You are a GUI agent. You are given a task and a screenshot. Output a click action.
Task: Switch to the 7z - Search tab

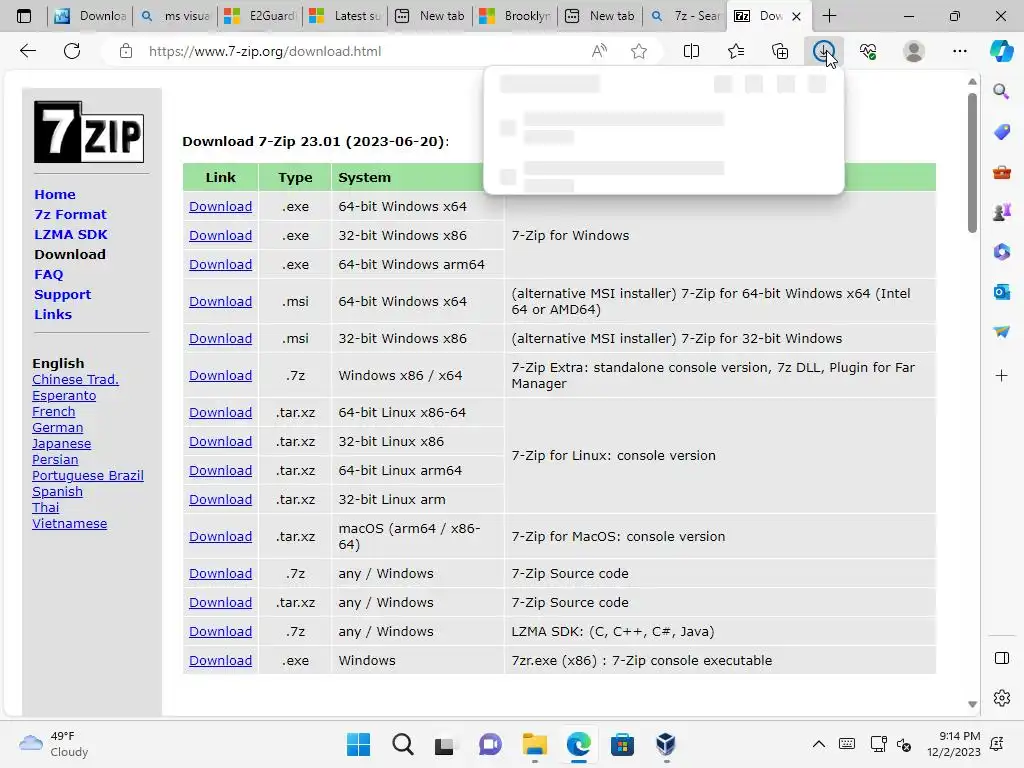click(686, 16)
